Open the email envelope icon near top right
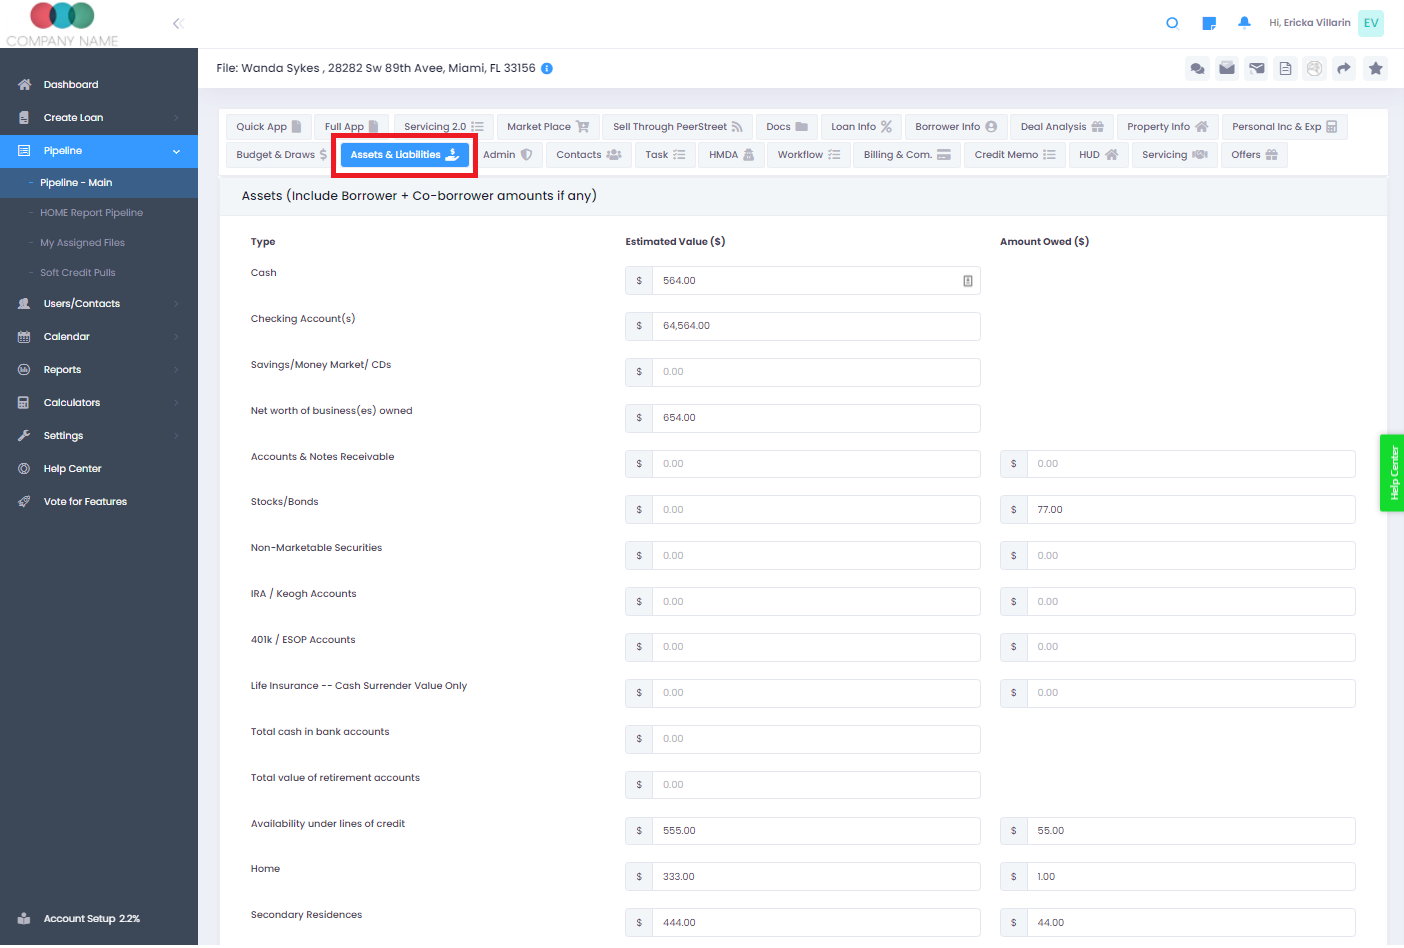 pyautogui.click(x=1226, y=68)
